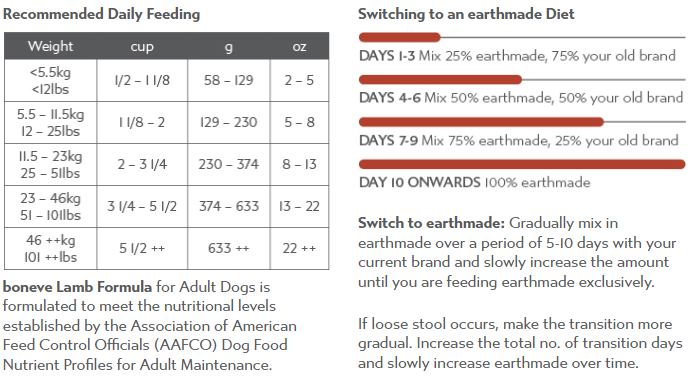696x377 pixels.
Task: Click the Day 10 Onwards full progress bar
Action: pyautogui.click(x=522, y=164)
